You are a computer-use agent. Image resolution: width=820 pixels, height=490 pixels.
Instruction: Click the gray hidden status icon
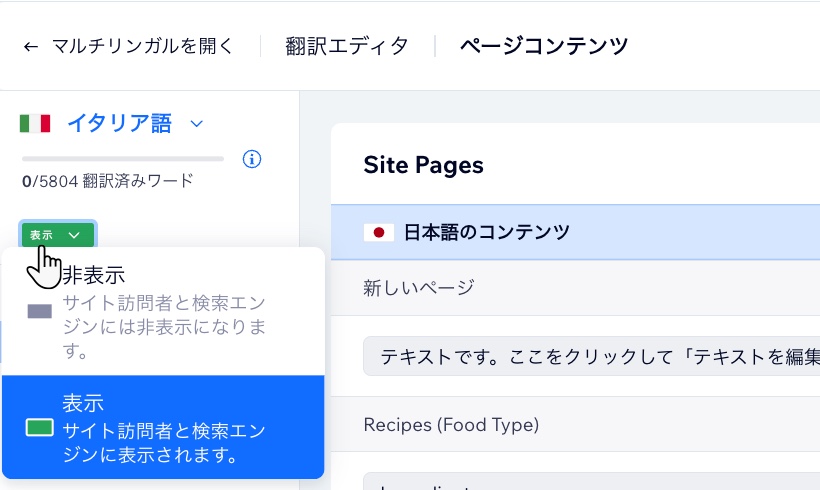(39, 311)
